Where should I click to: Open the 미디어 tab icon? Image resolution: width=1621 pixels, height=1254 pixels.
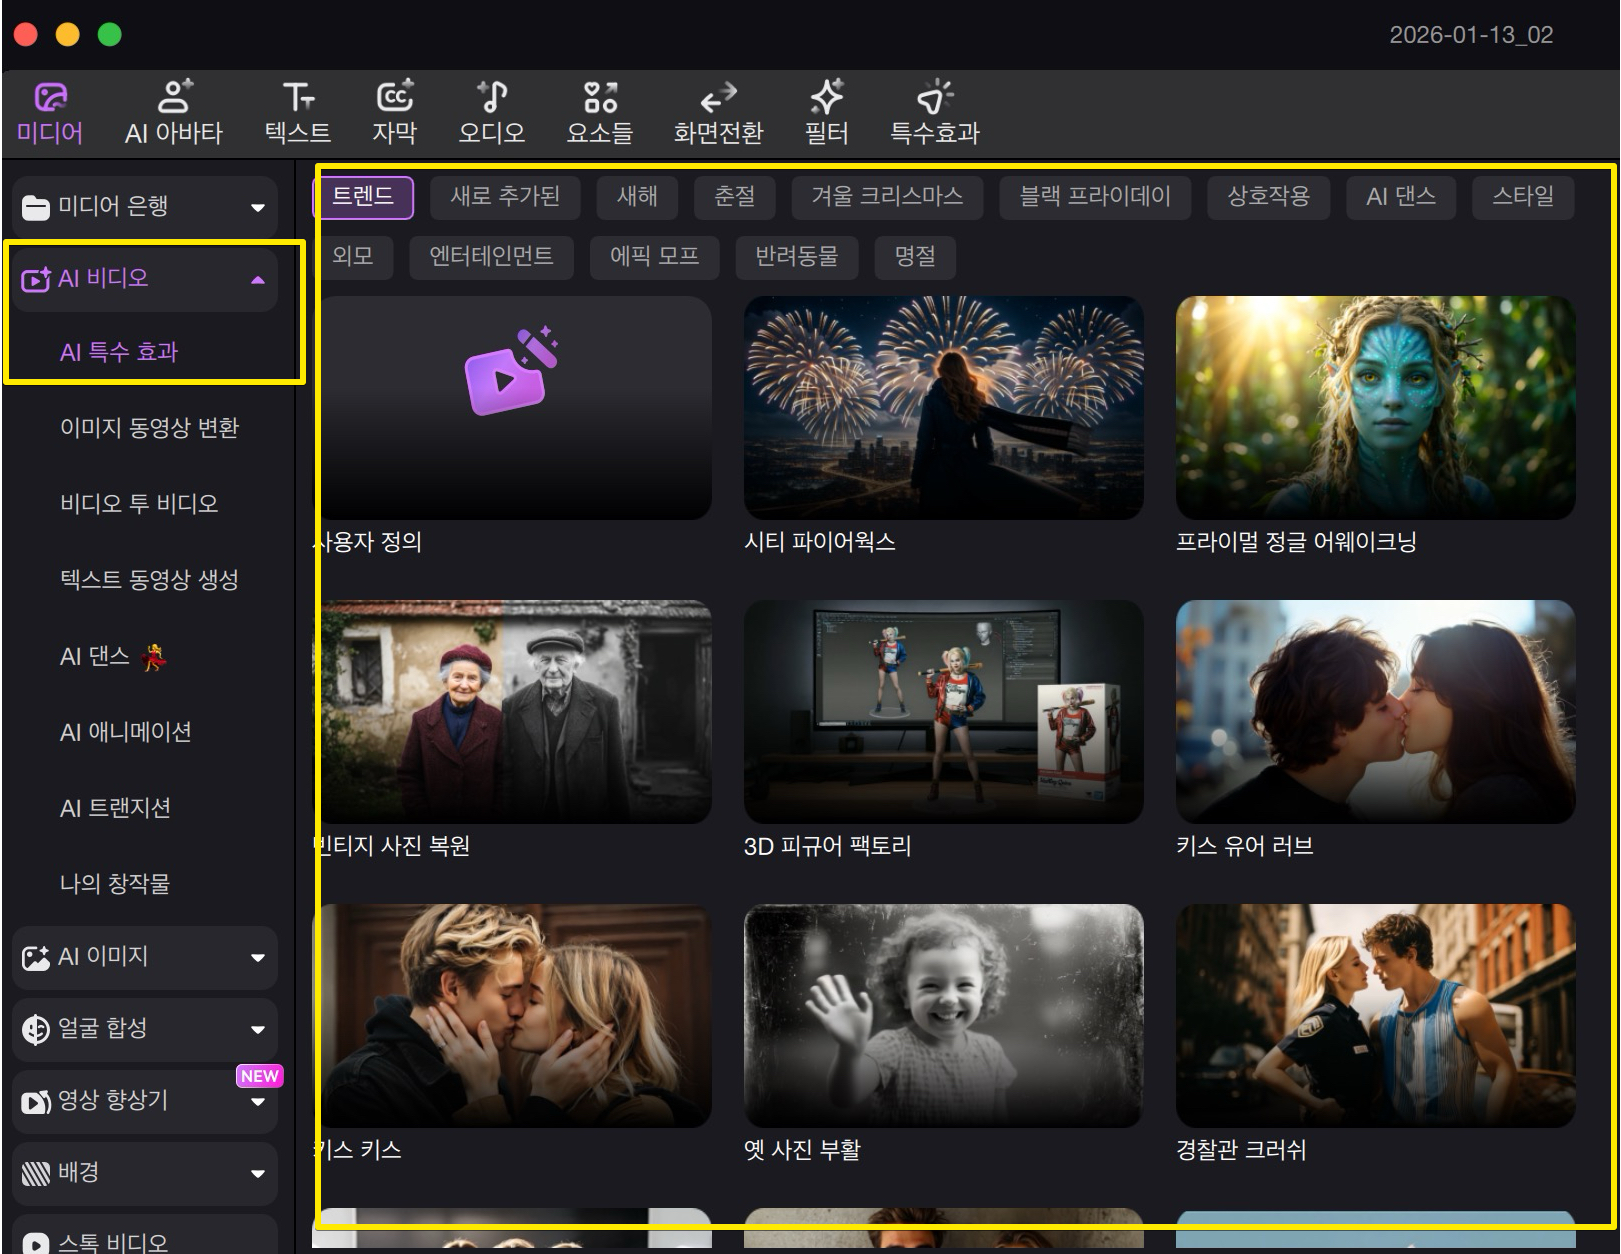(50, 97)
